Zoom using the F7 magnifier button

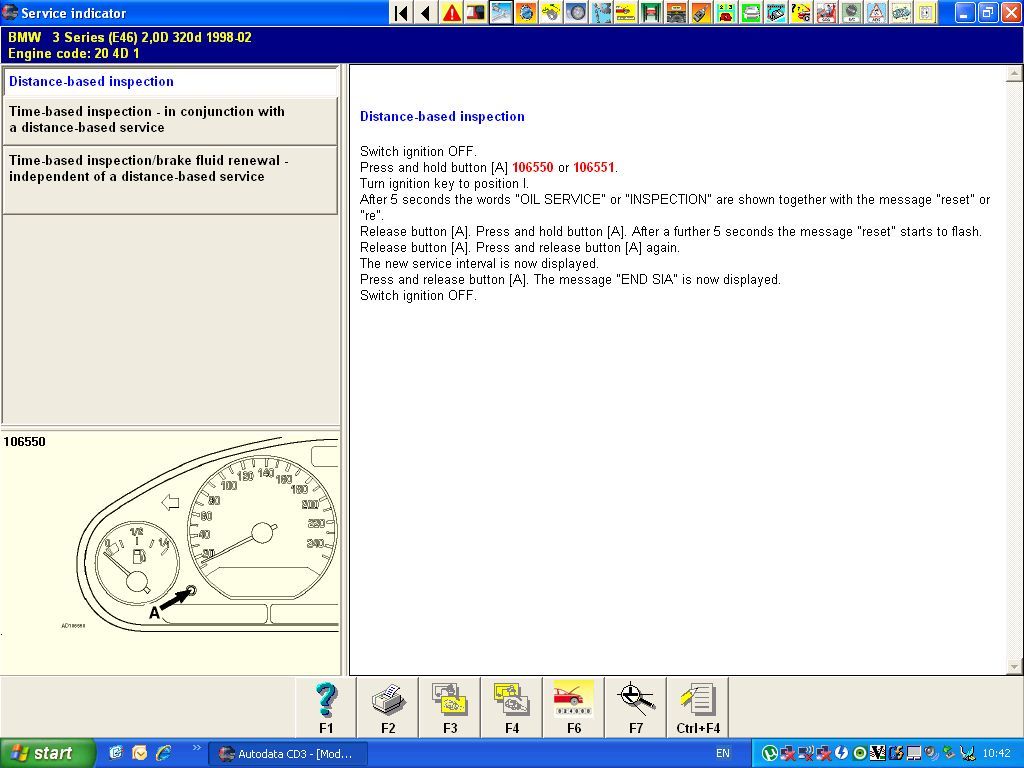click(x=636, y=708)
